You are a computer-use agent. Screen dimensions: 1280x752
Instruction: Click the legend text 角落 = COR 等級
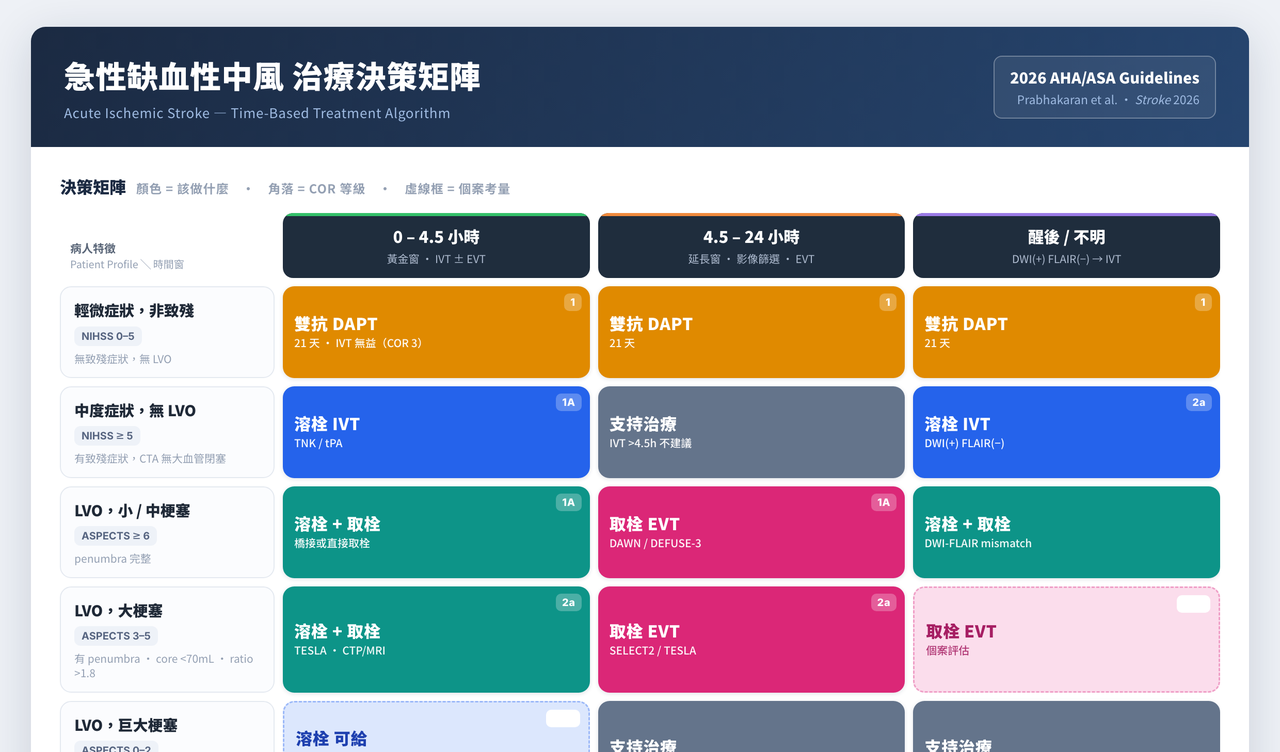click(316, 189)
